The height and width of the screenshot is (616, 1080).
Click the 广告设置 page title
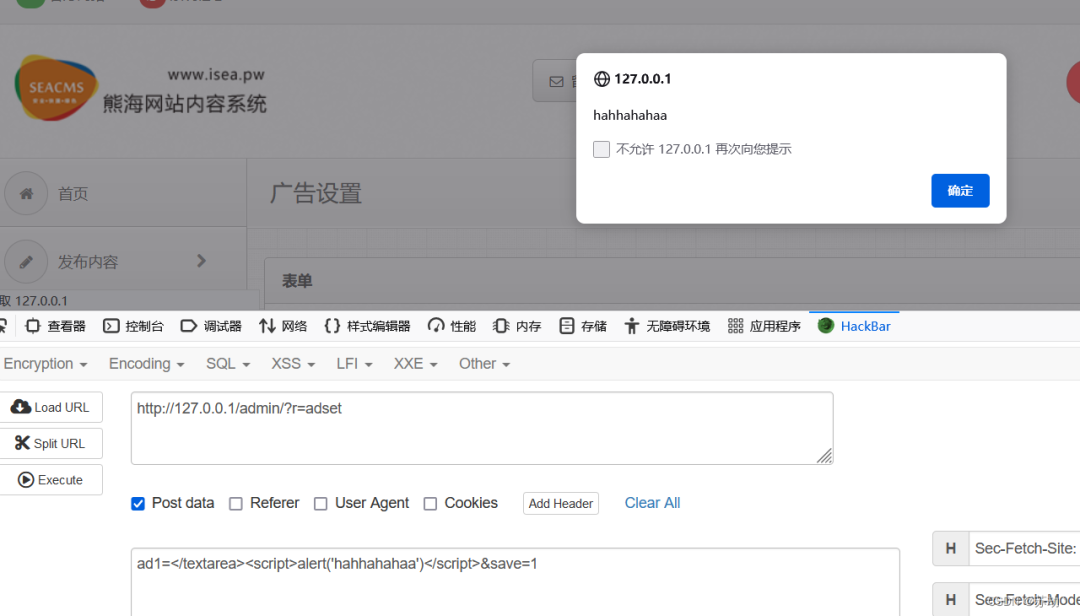click(x=315, y=194)
